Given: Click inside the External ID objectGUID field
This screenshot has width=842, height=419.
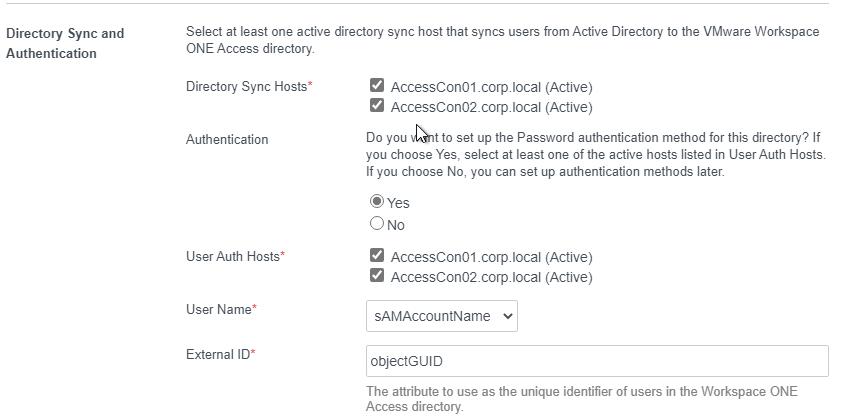Looking at the screenshot, I should (597, 361).
